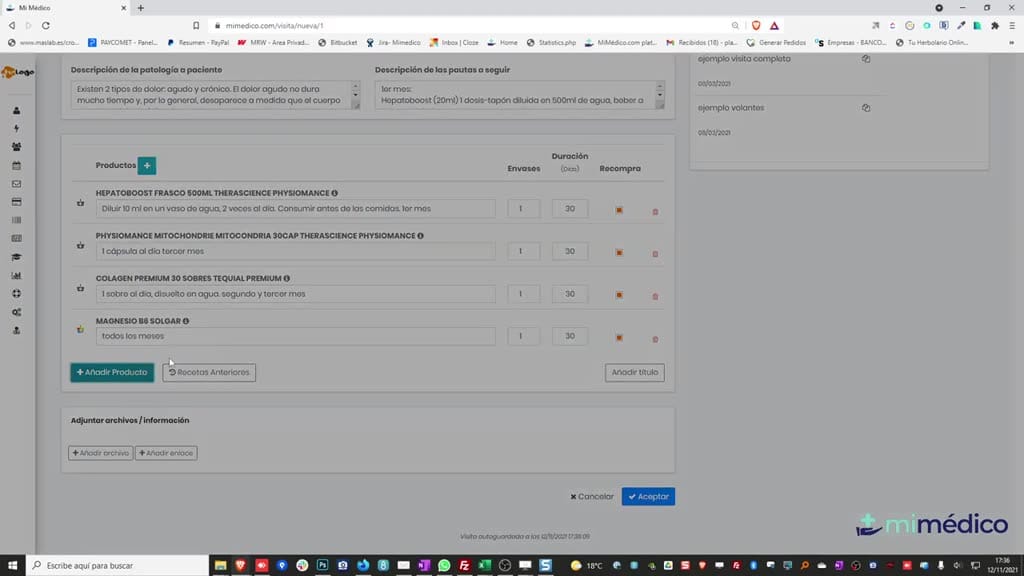This screenshot has height=576, width=1024.
Task: Open the settings gears sidebar icon
Action: click(x=16, y=312)
